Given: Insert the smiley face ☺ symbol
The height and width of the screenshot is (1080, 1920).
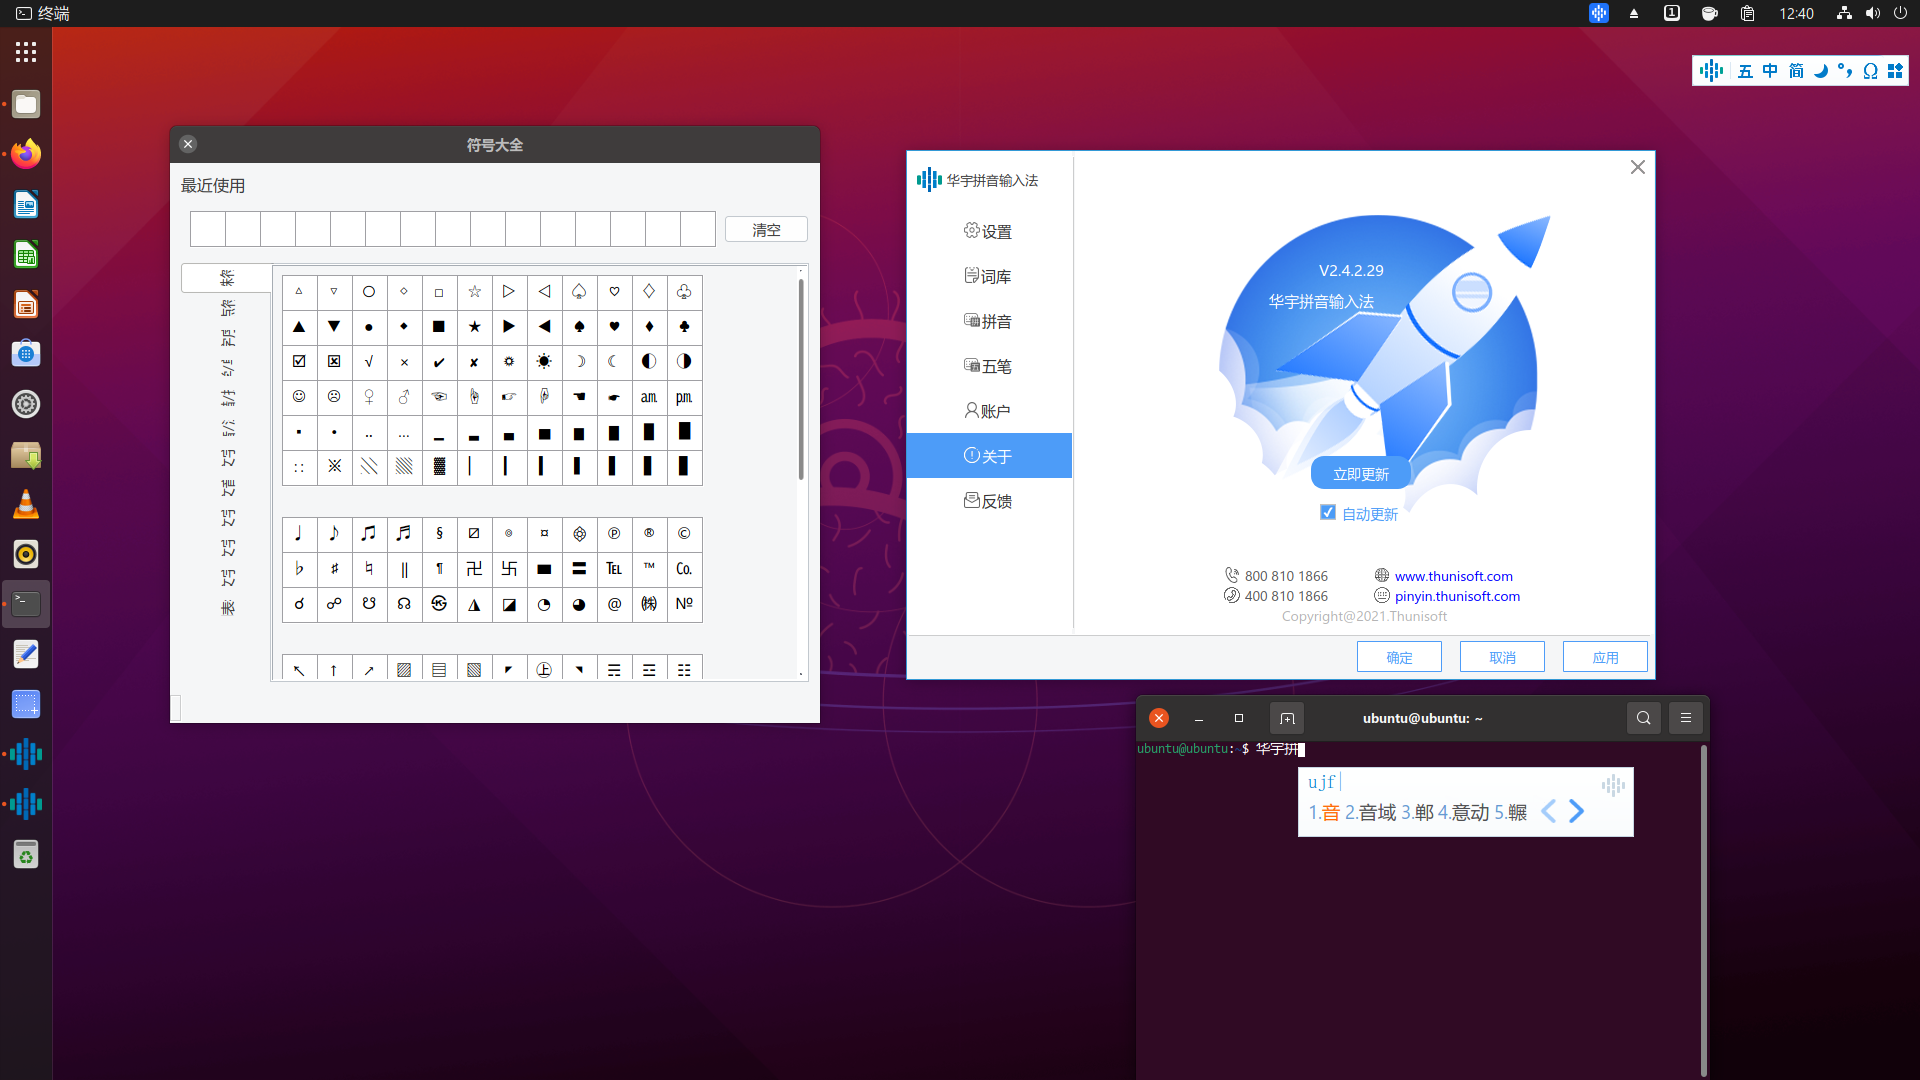Looking at the screenshot, I should tap(299, 397).
